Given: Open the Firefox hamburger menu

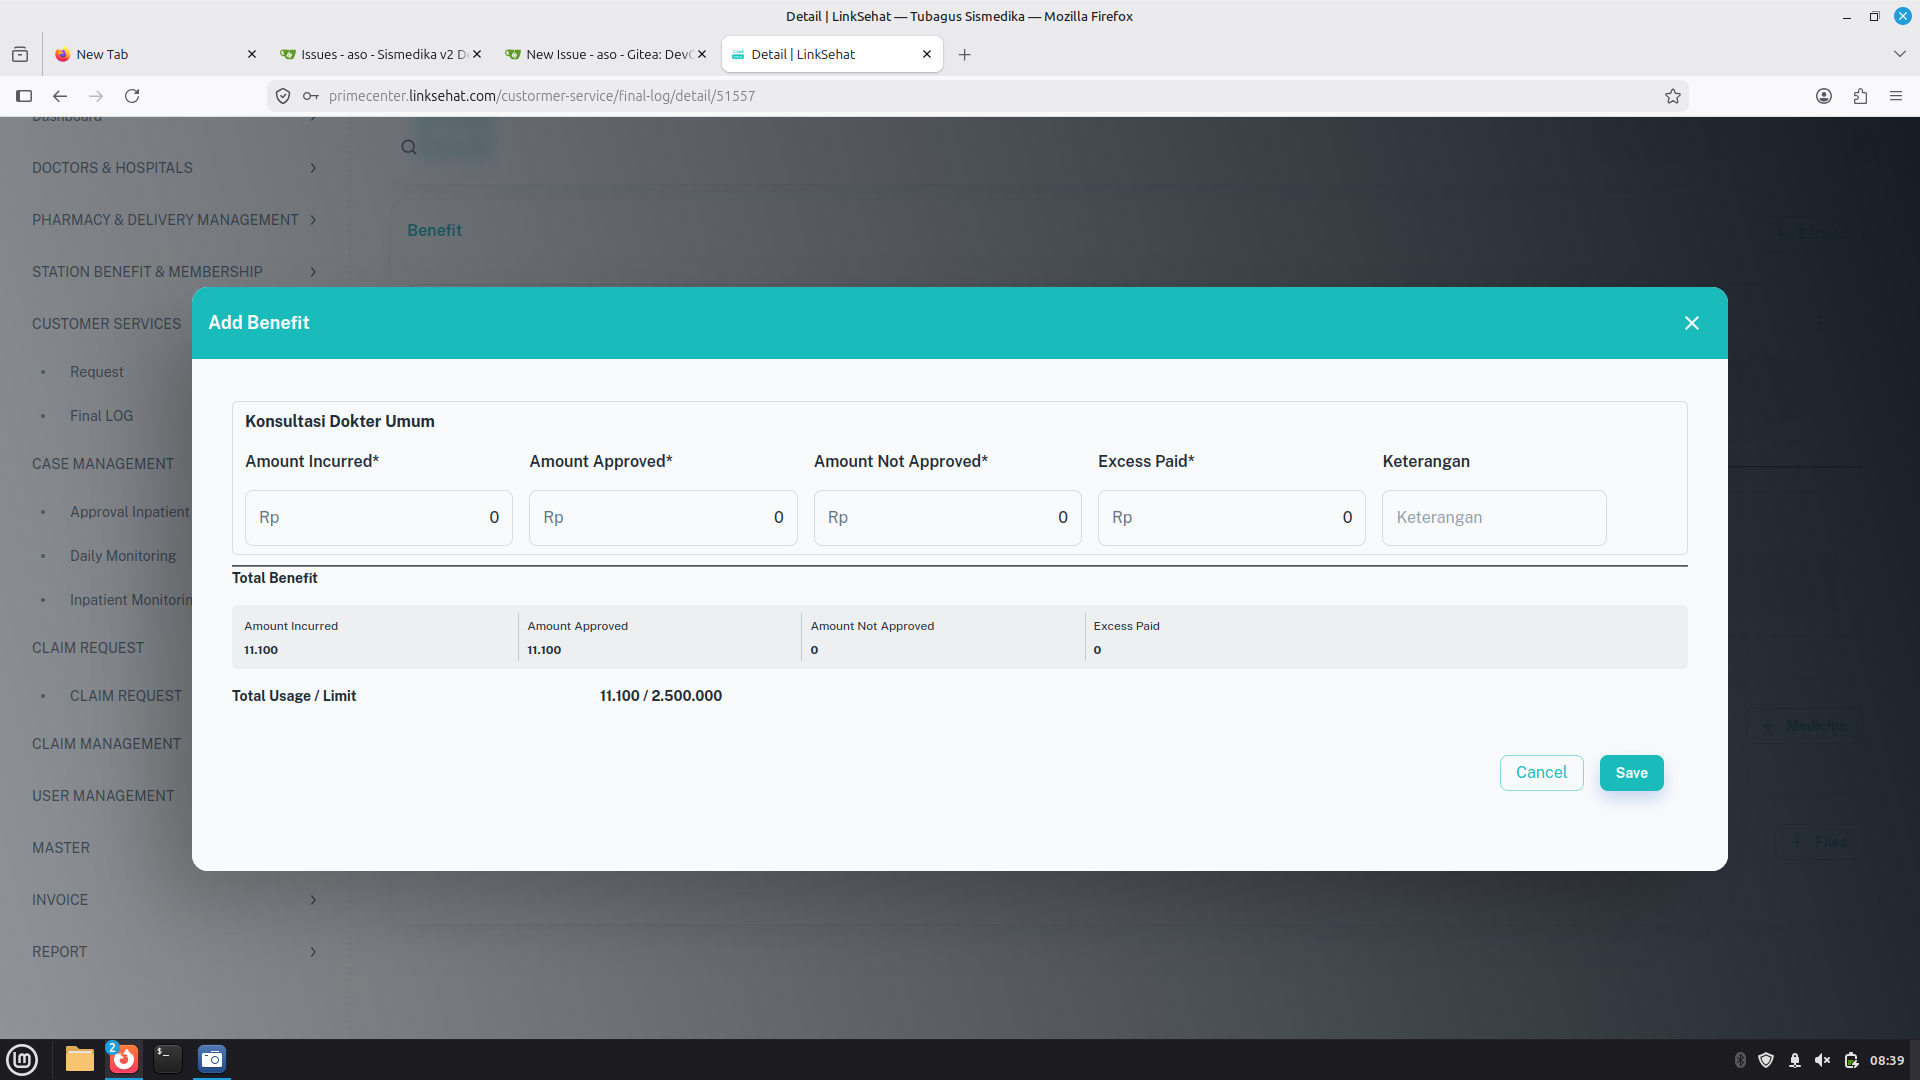Looking at the screenshot, I should coord(1895,96).
